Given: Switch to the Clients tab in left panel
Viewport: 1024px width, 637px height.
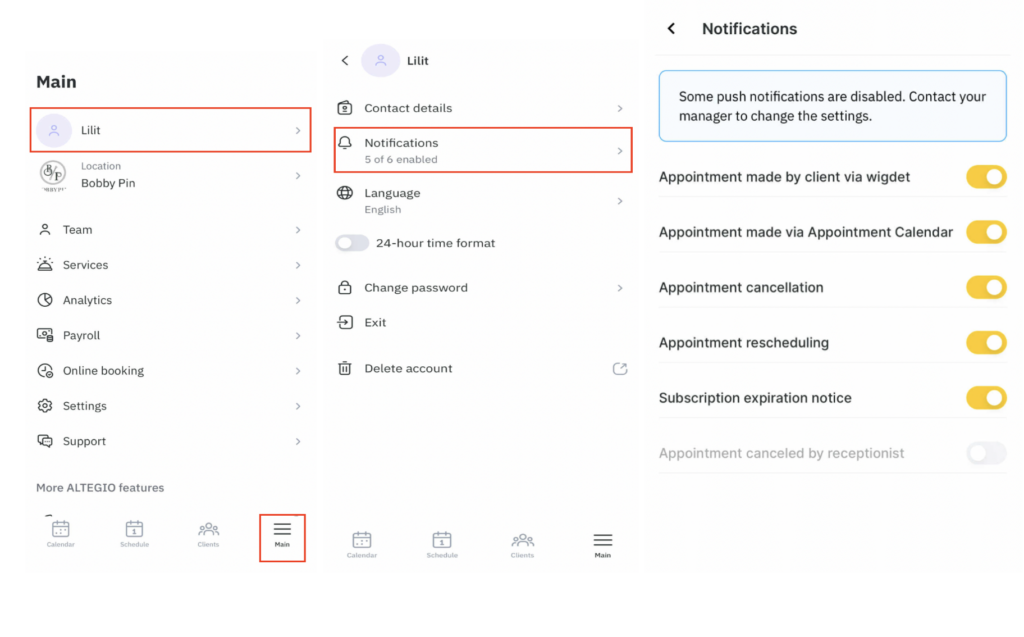Looking at the screenshot, I should click(x=208, y=534).
